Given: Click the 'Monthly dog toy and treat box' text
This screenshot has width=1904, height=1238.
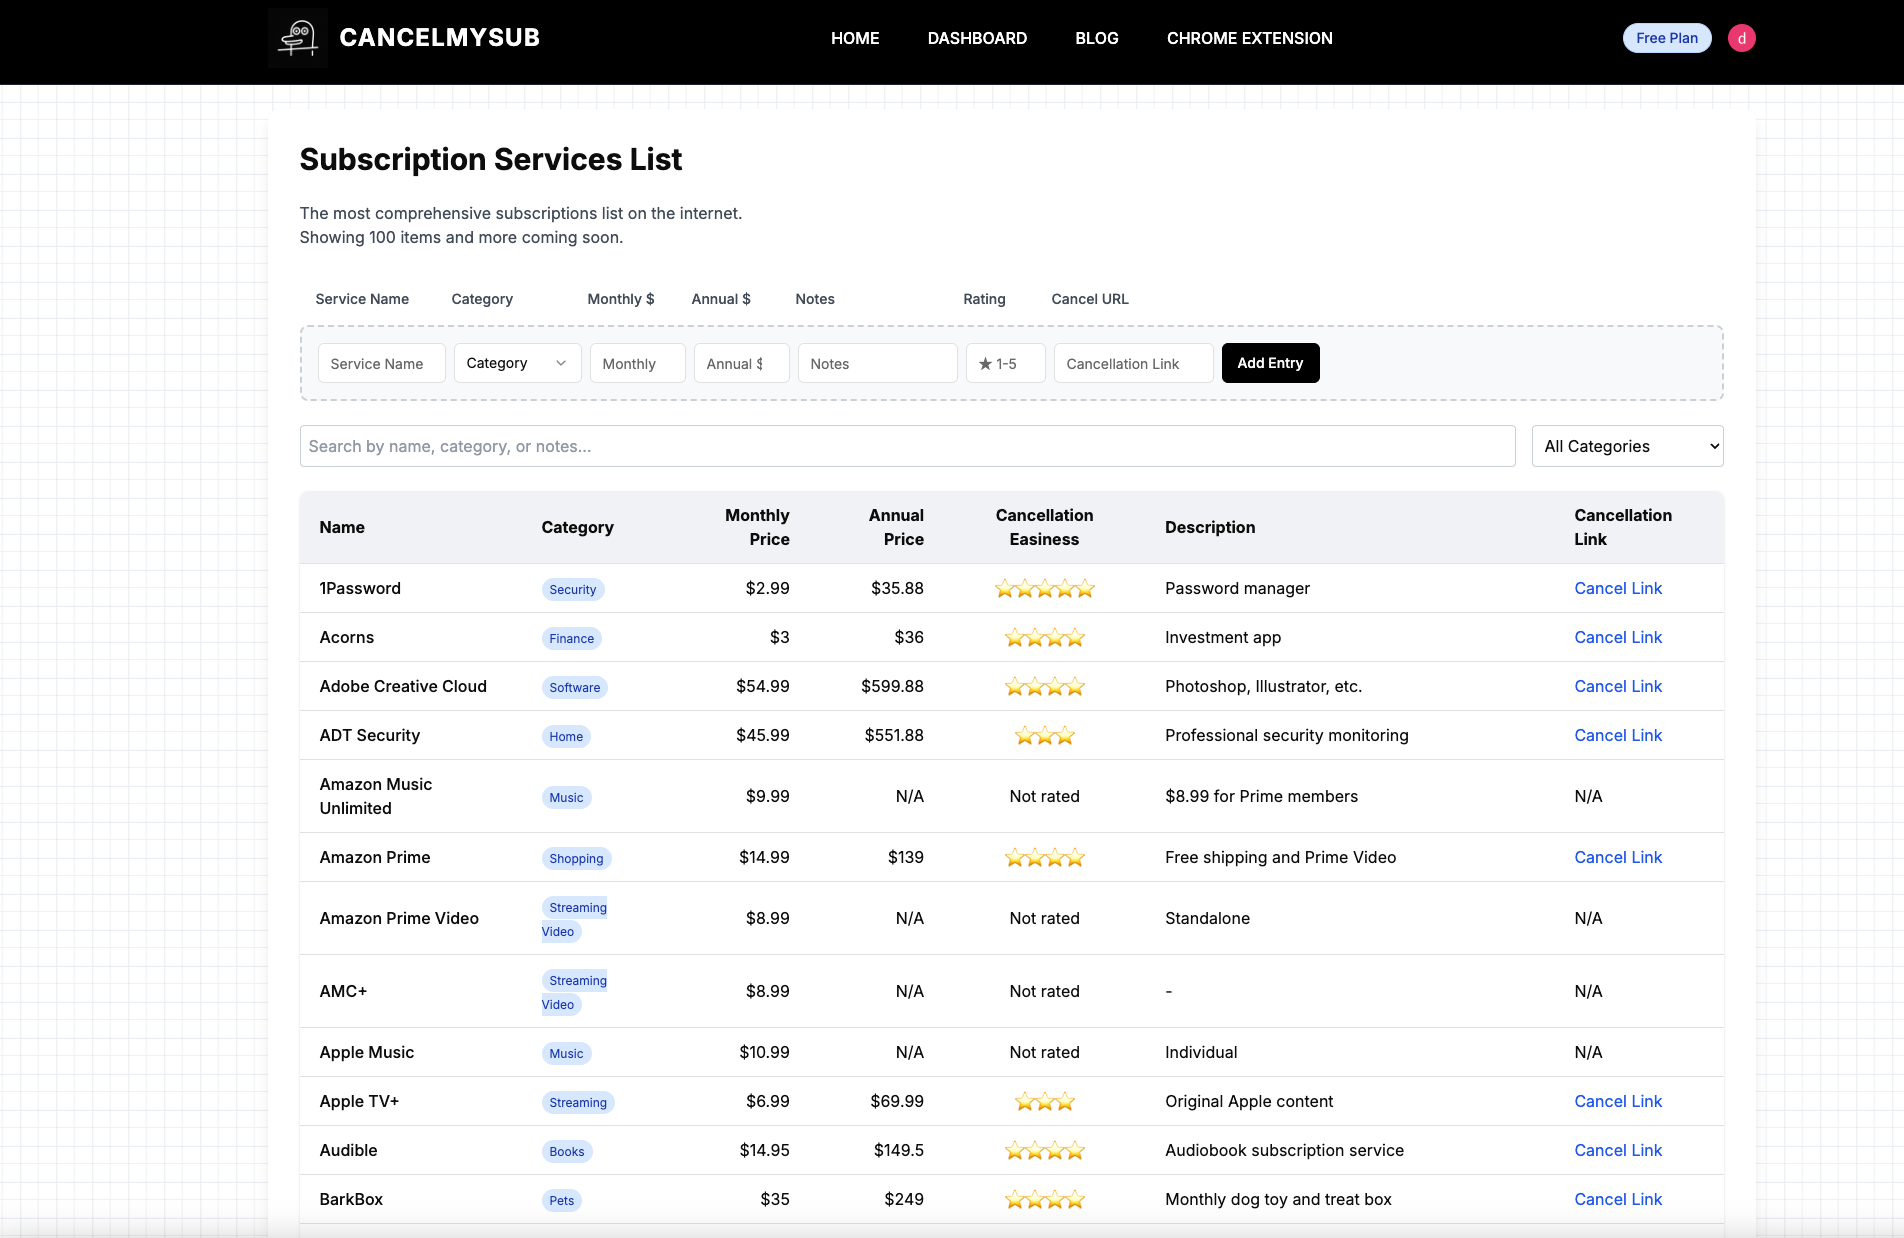Looking at the screenshot, I should [1278, 1199].
